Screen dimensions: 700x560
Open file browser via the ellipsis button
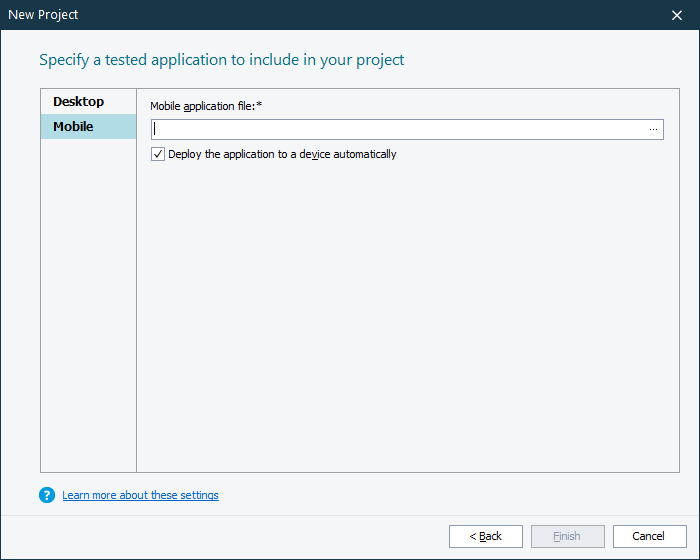click(x=653, y=129)
